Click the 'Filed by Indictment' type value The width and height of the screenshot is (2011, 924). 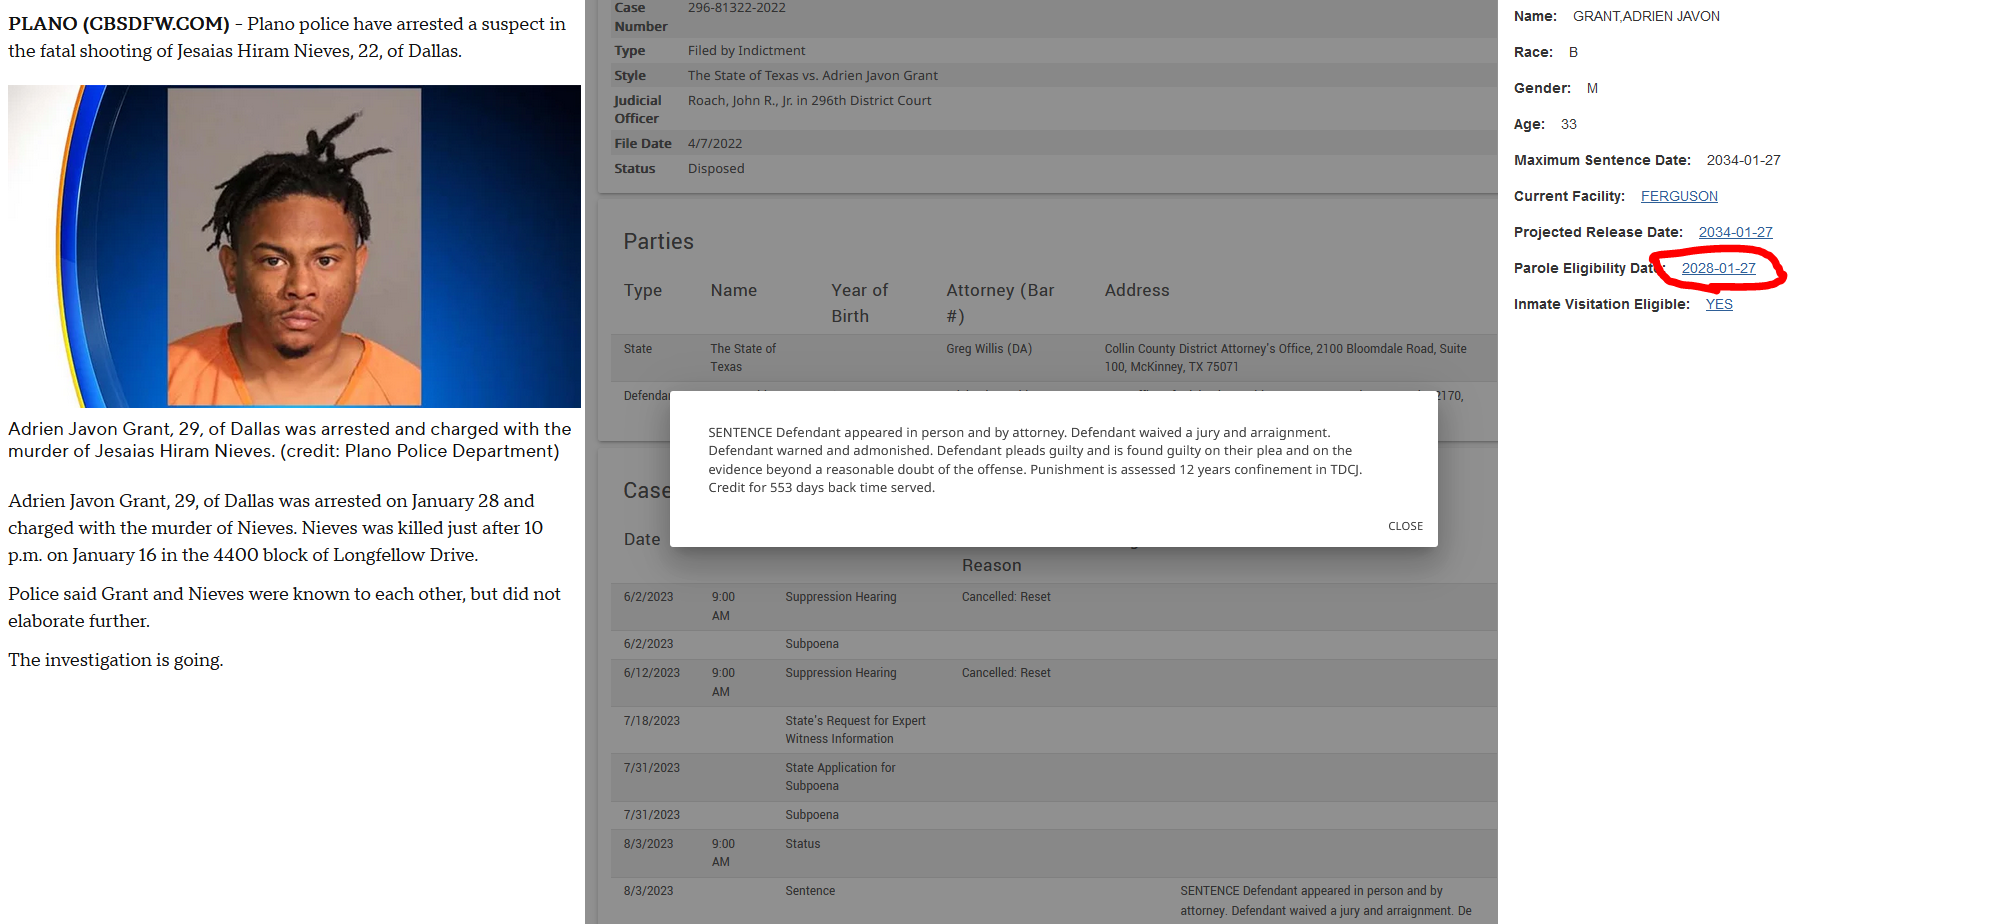tap(746, 50)
